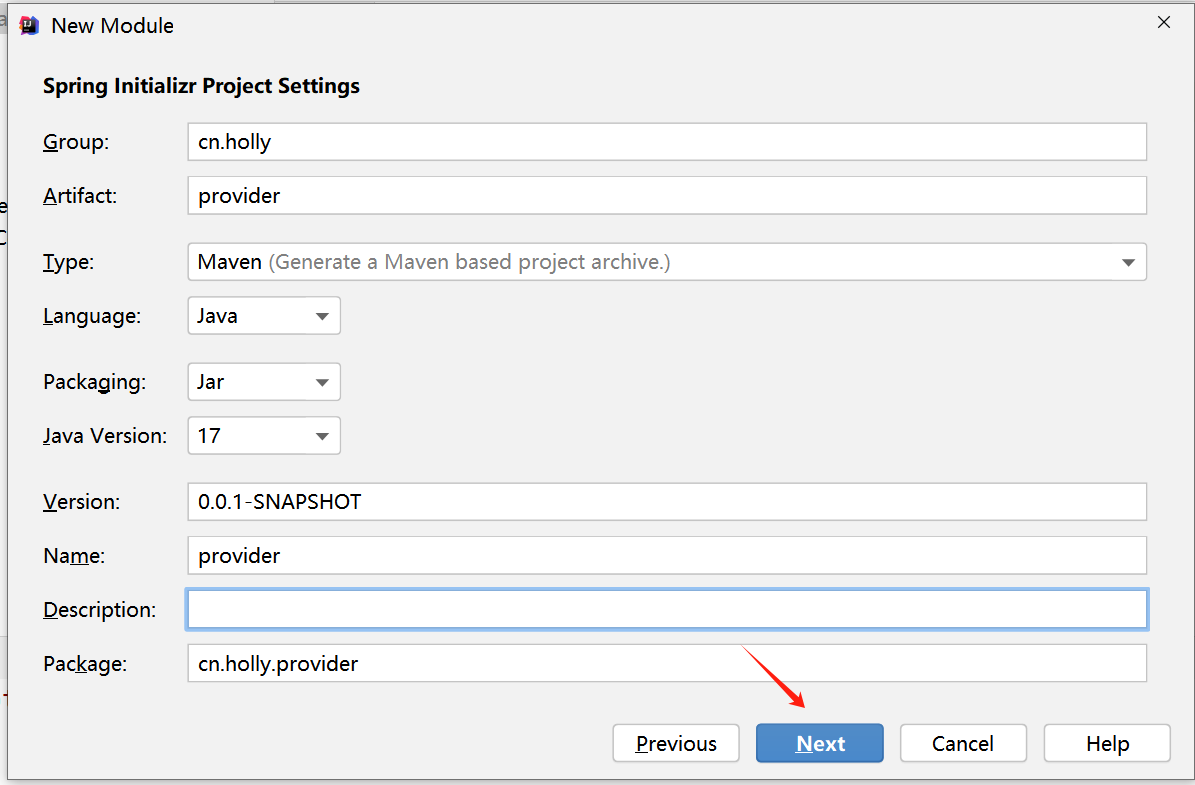Cancel the module creation
Image resolution: width=1195 pixels, height=785 pixels.
pyautogui.click(x=962, y=743)
